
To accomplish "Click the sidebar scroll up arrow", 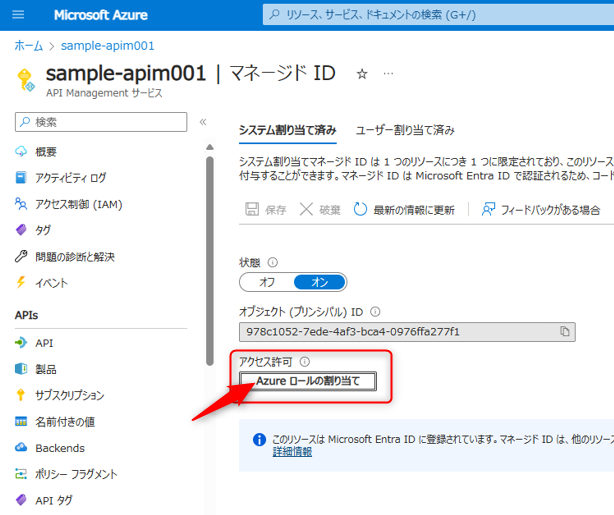I will click(210, 147).
